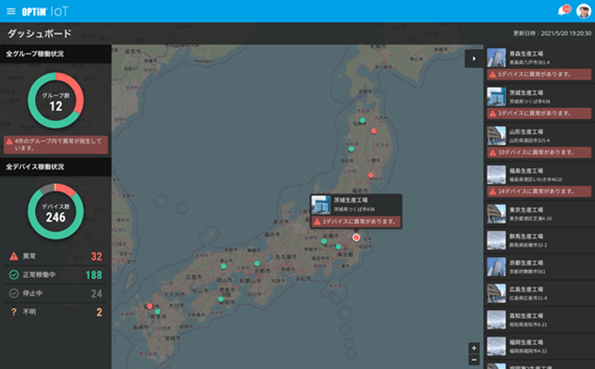Image resolution: width=595 pixels, height=369 pixels.
Task: Select the stopped devices row showing 24
Action: click(x=56, y=293)
